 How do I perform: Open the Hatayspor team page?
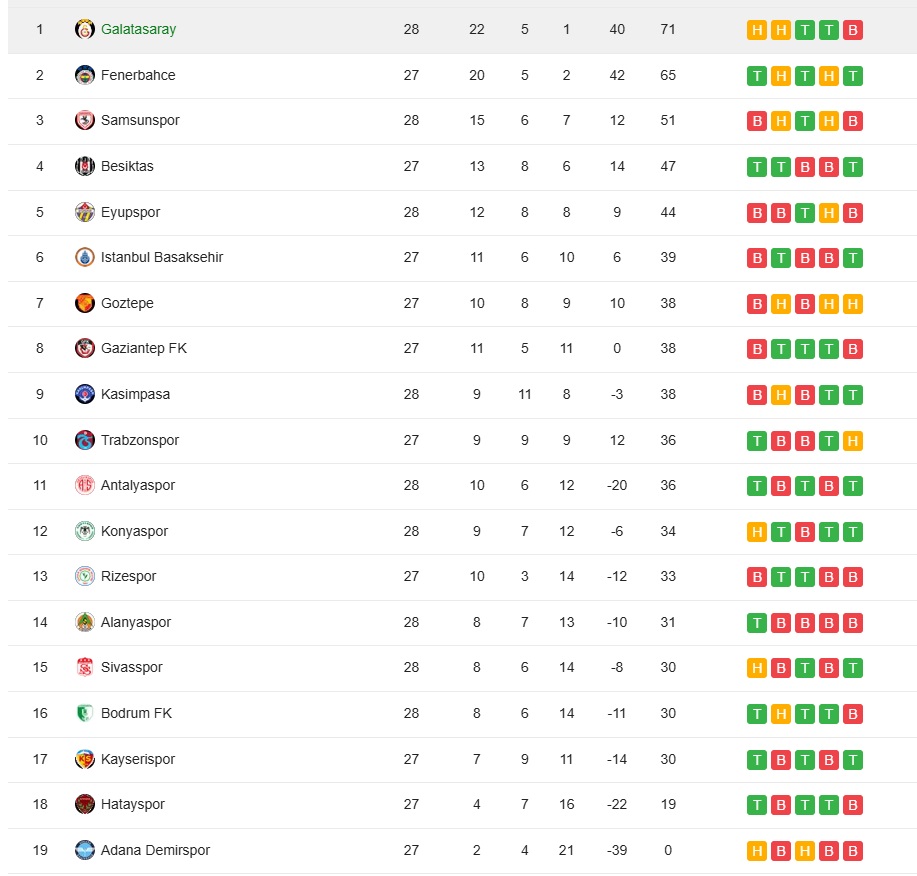coord(132,805)
